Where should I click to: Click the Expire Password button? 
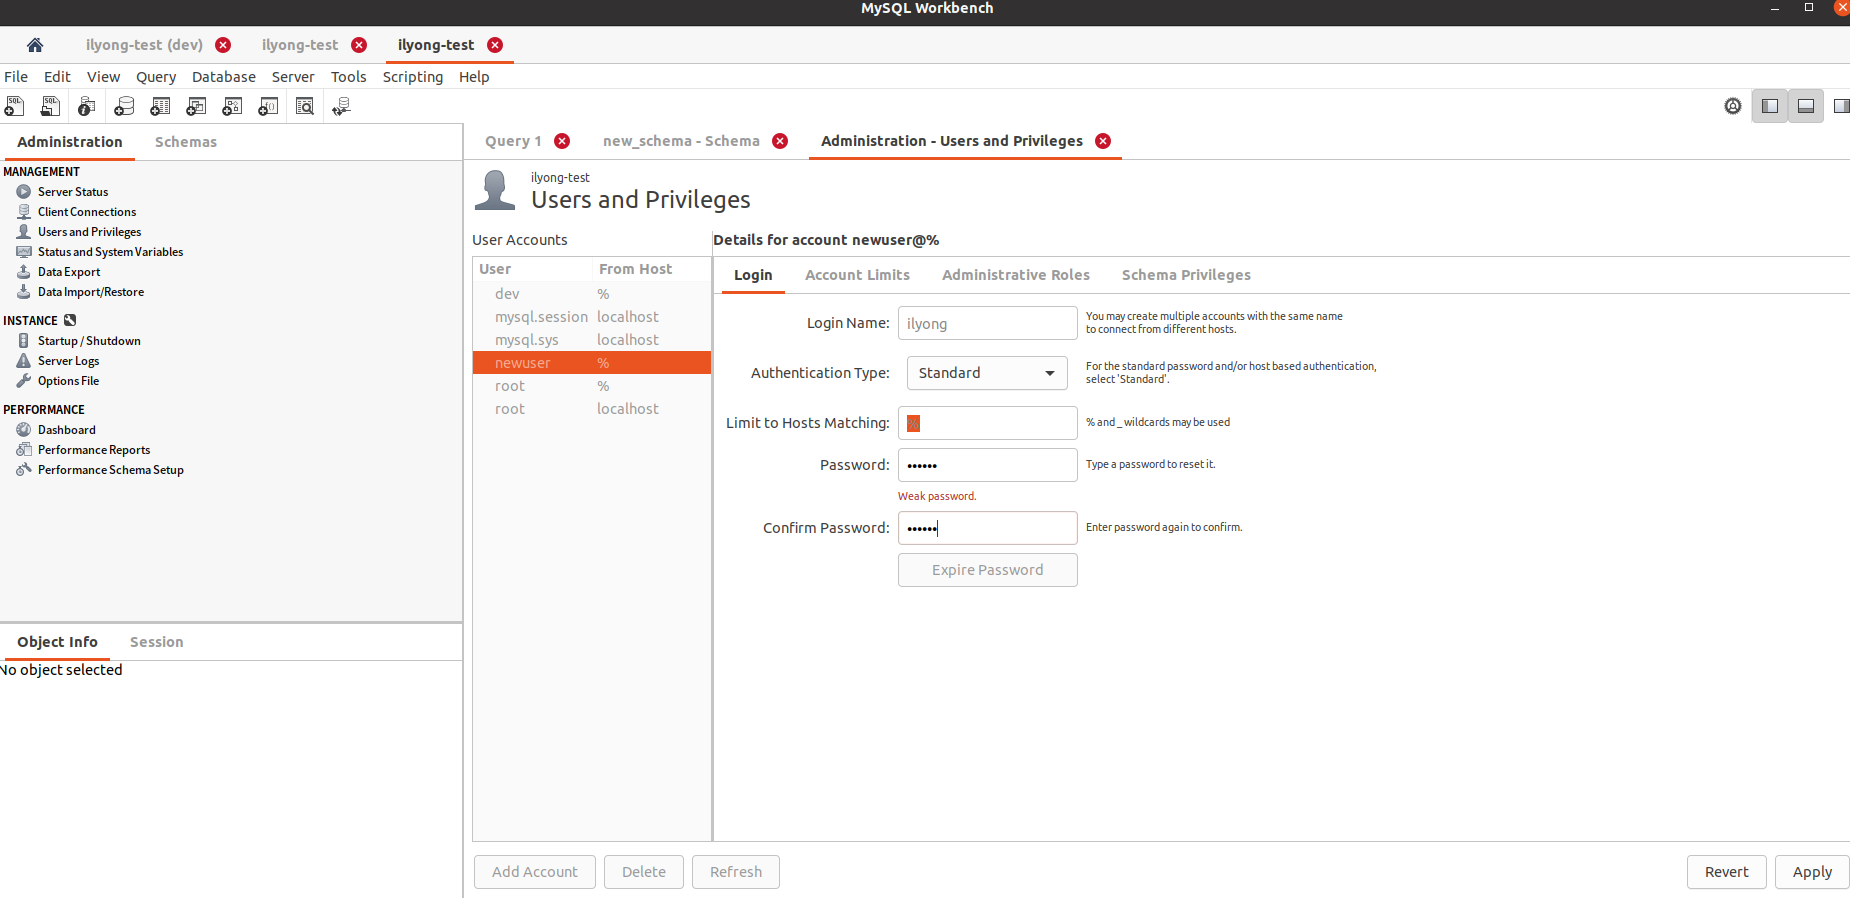988,570
